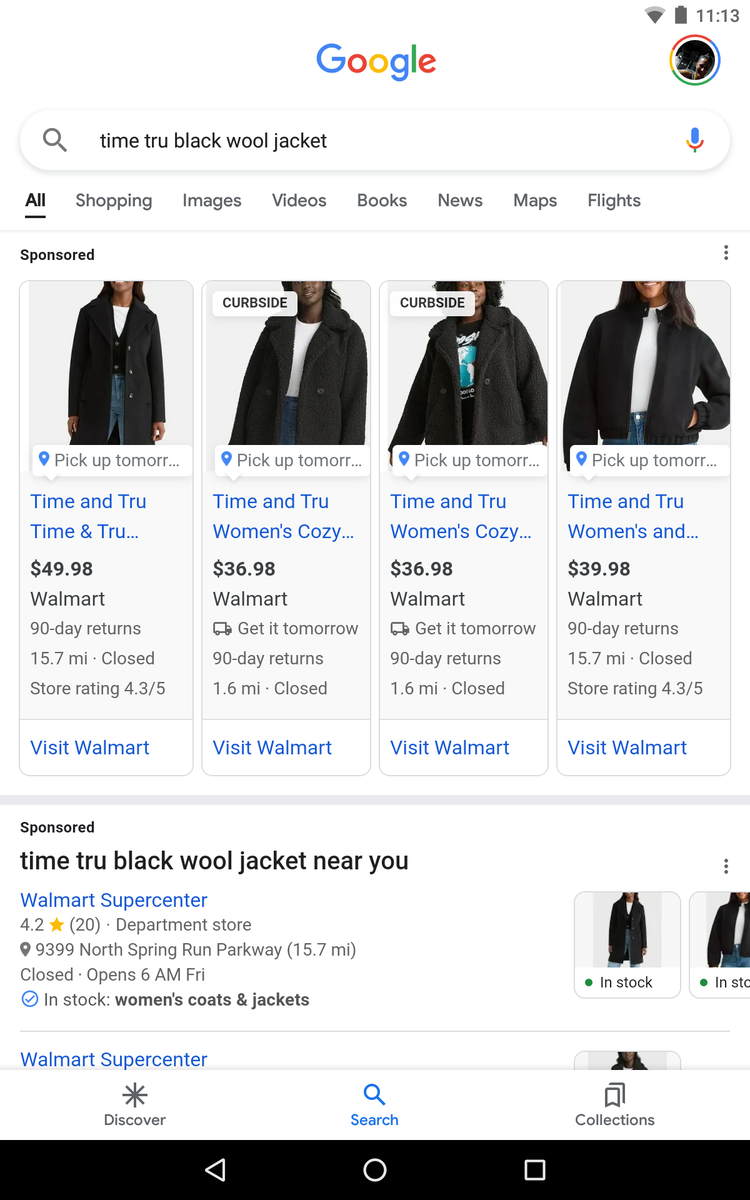Viewport: 750px width, 1200px height.
Task: Open the first Walmart Supercenter listing
Action: click(114, 900)
